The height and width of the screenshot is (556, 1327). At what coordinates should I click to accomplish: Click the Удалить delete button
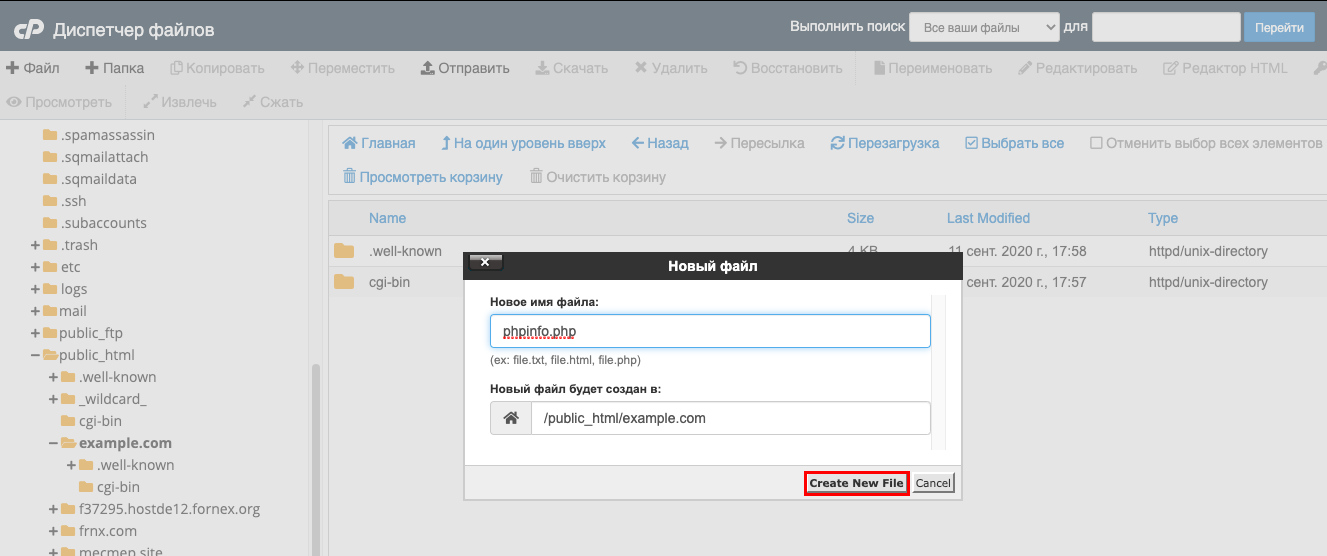(671, 68)
